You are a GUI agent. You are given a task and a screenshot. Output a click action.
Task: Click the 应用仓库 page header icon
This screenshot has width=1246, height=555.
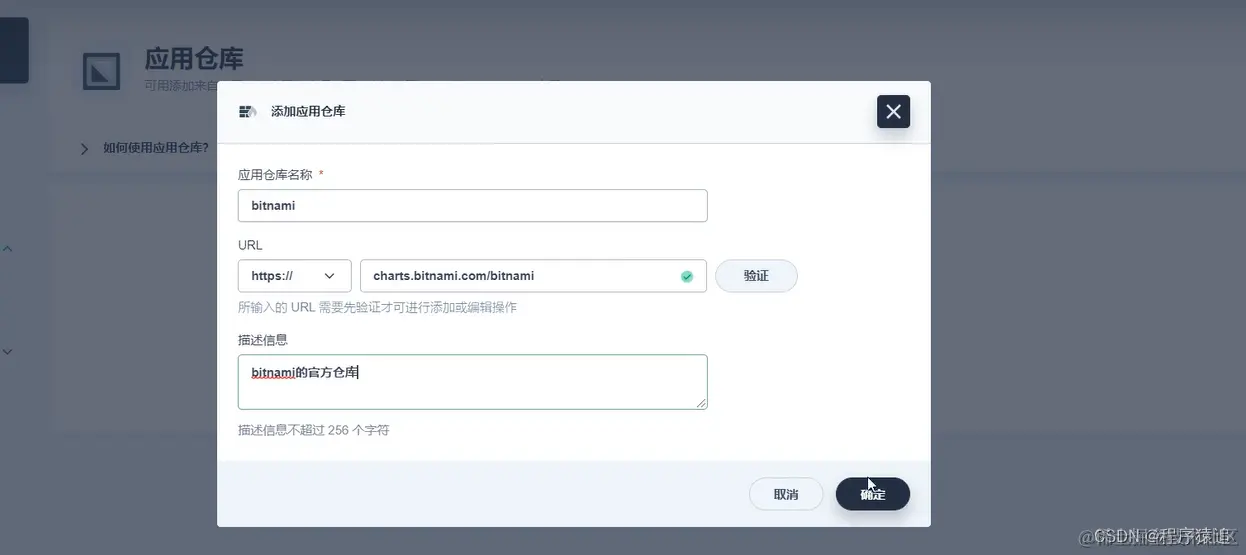[x=101, y=70]
